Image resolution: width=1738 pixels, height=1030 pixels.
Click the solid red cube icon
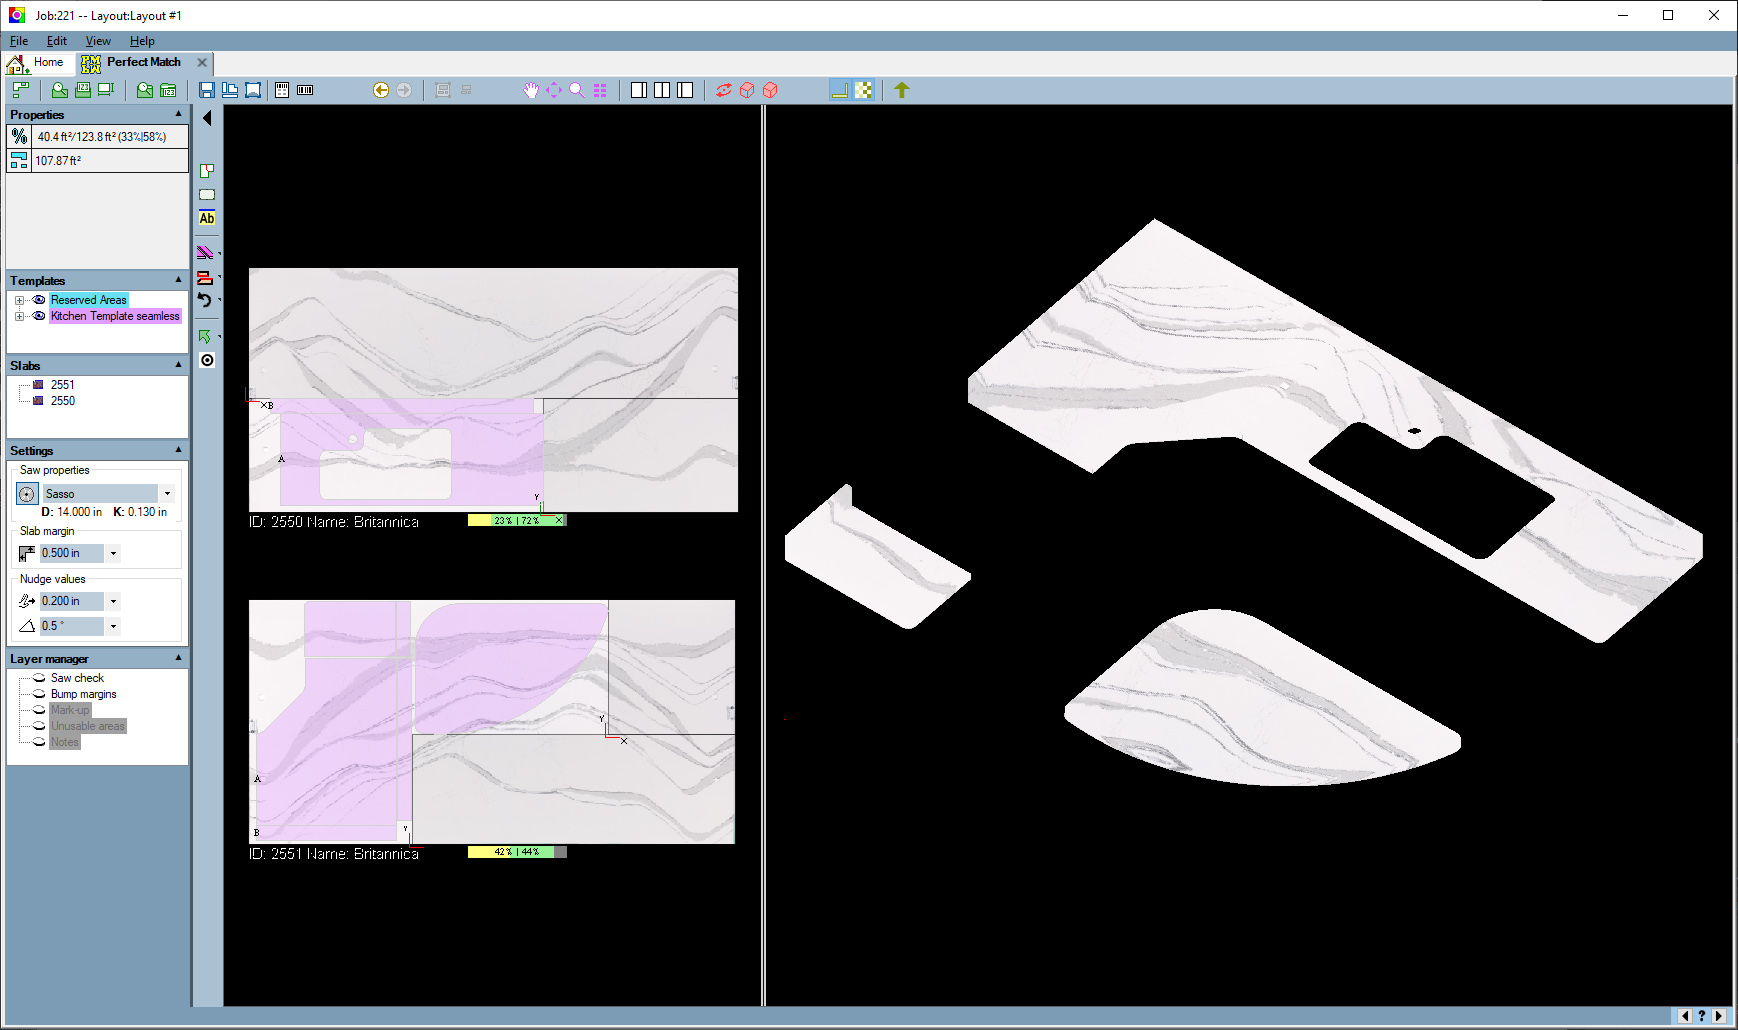(x=770, y=90)
